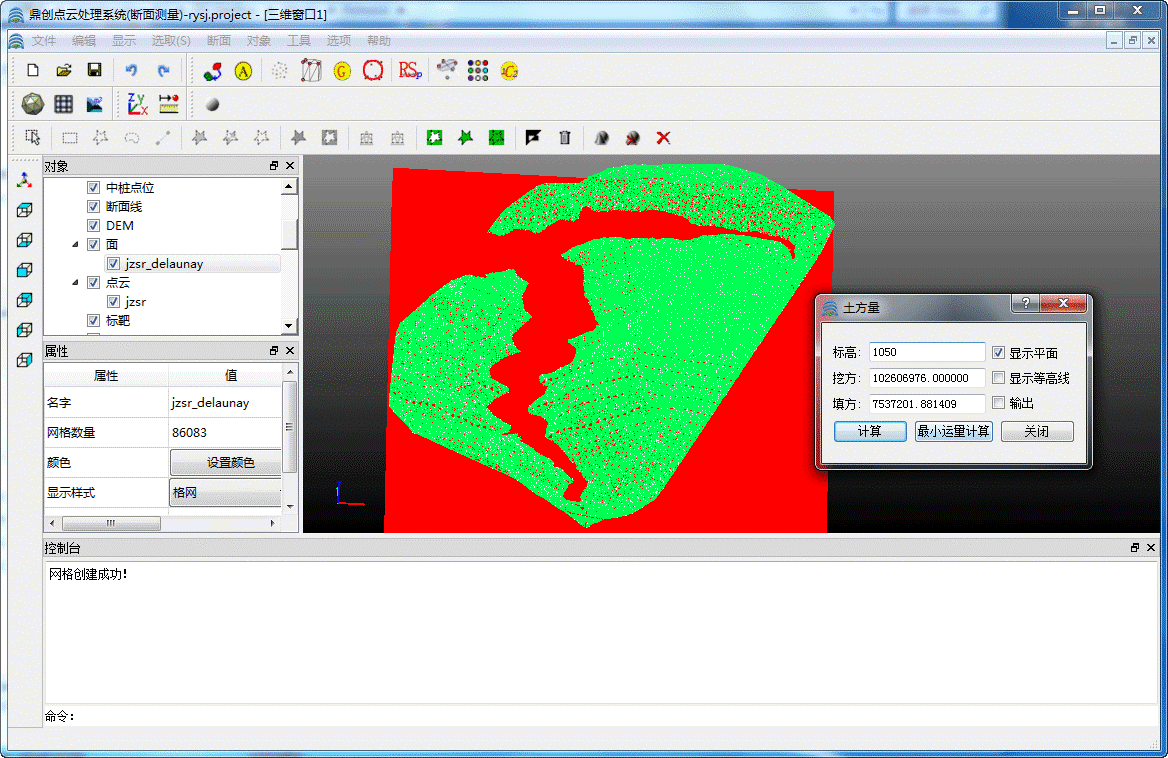
Task: Click the Save floppy disk icon
Action: click(94, 70)
